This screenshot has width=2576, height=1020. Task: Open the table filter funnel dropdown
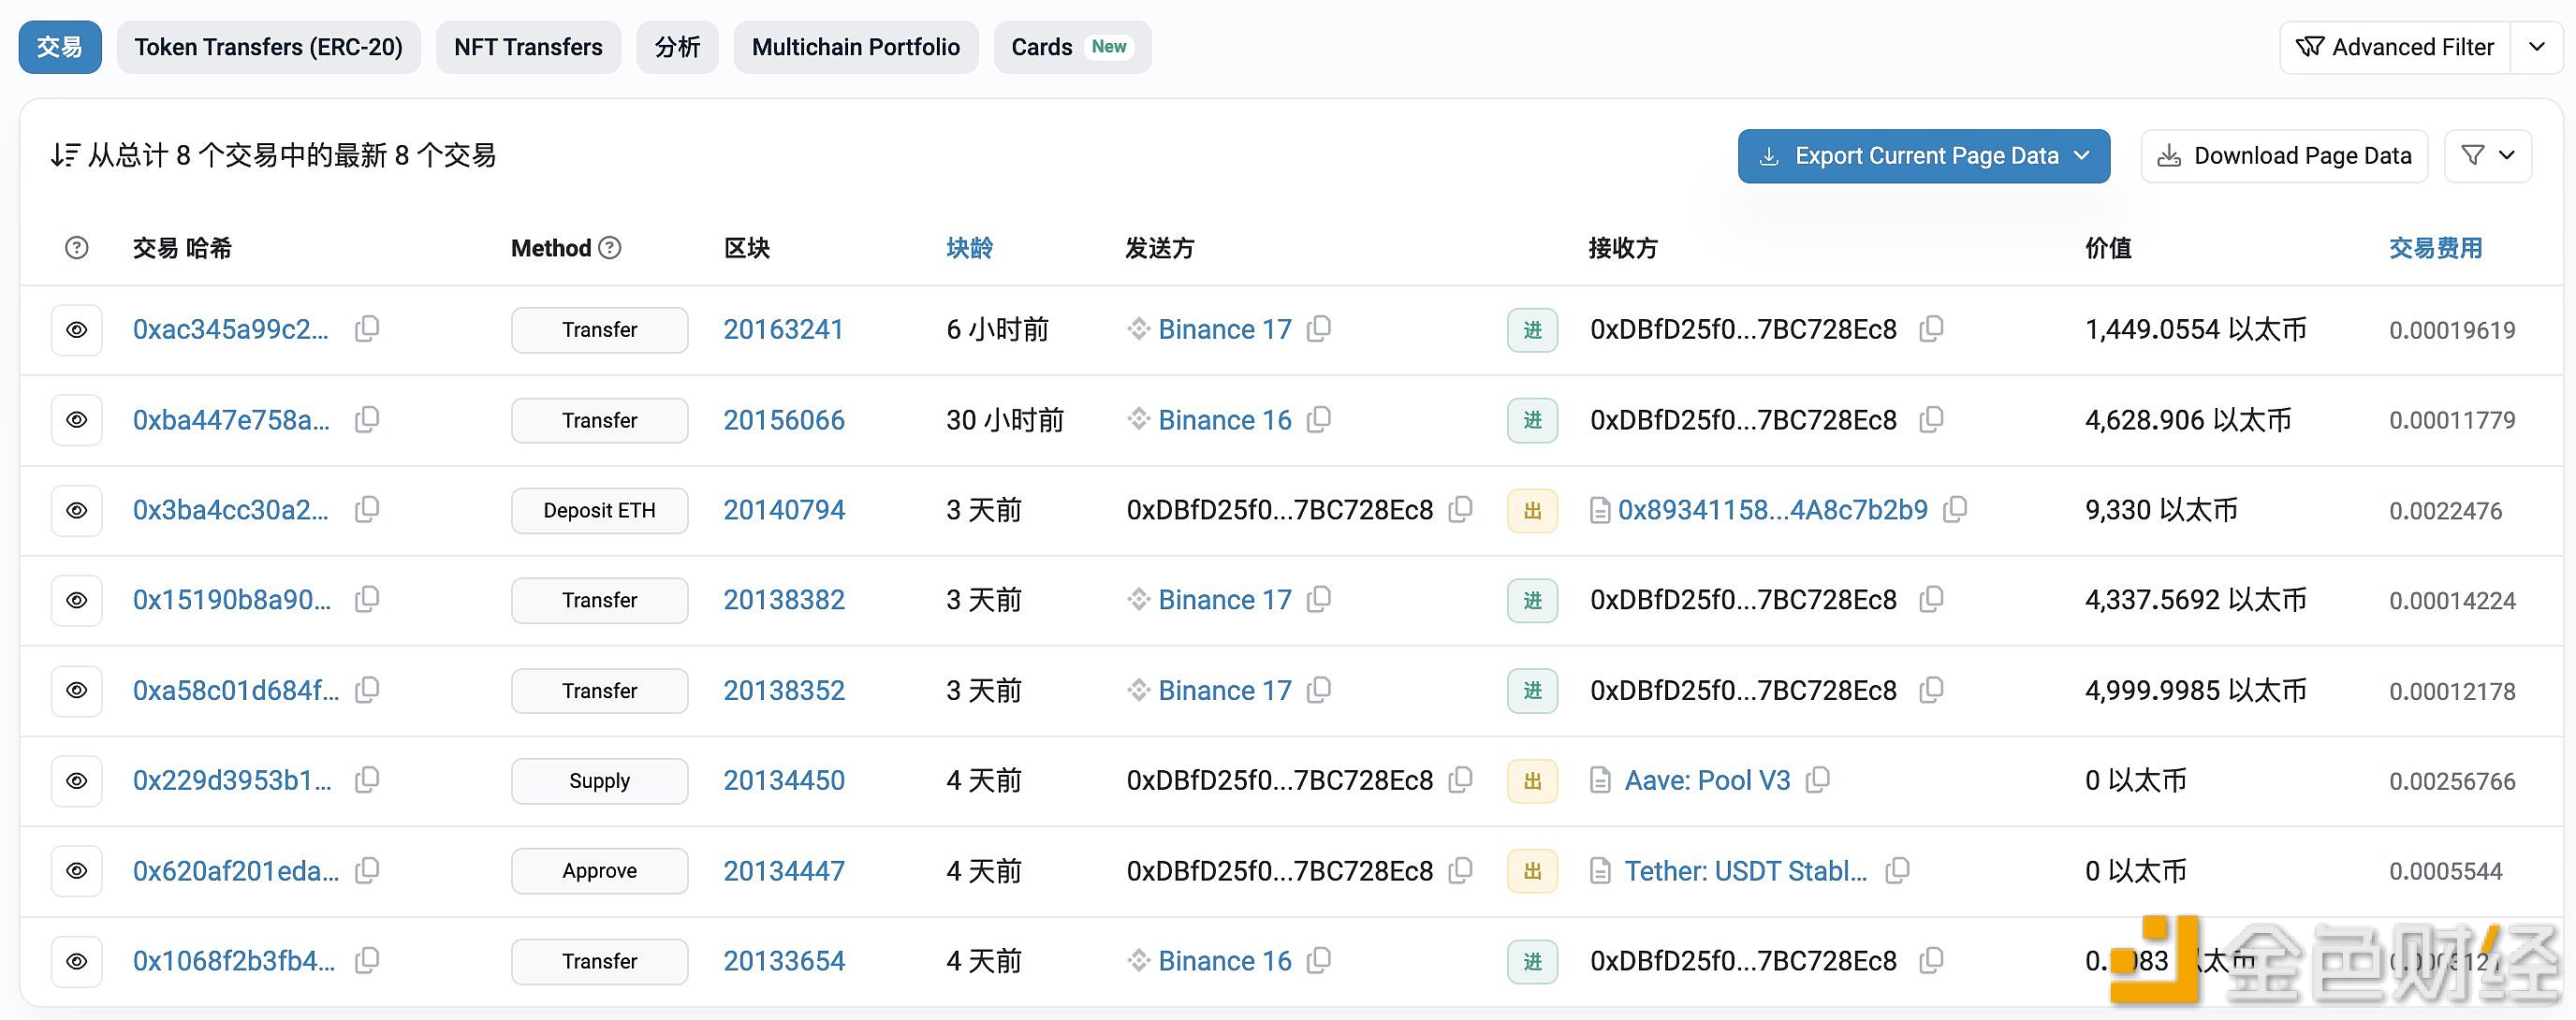(x=2488, y=156)
